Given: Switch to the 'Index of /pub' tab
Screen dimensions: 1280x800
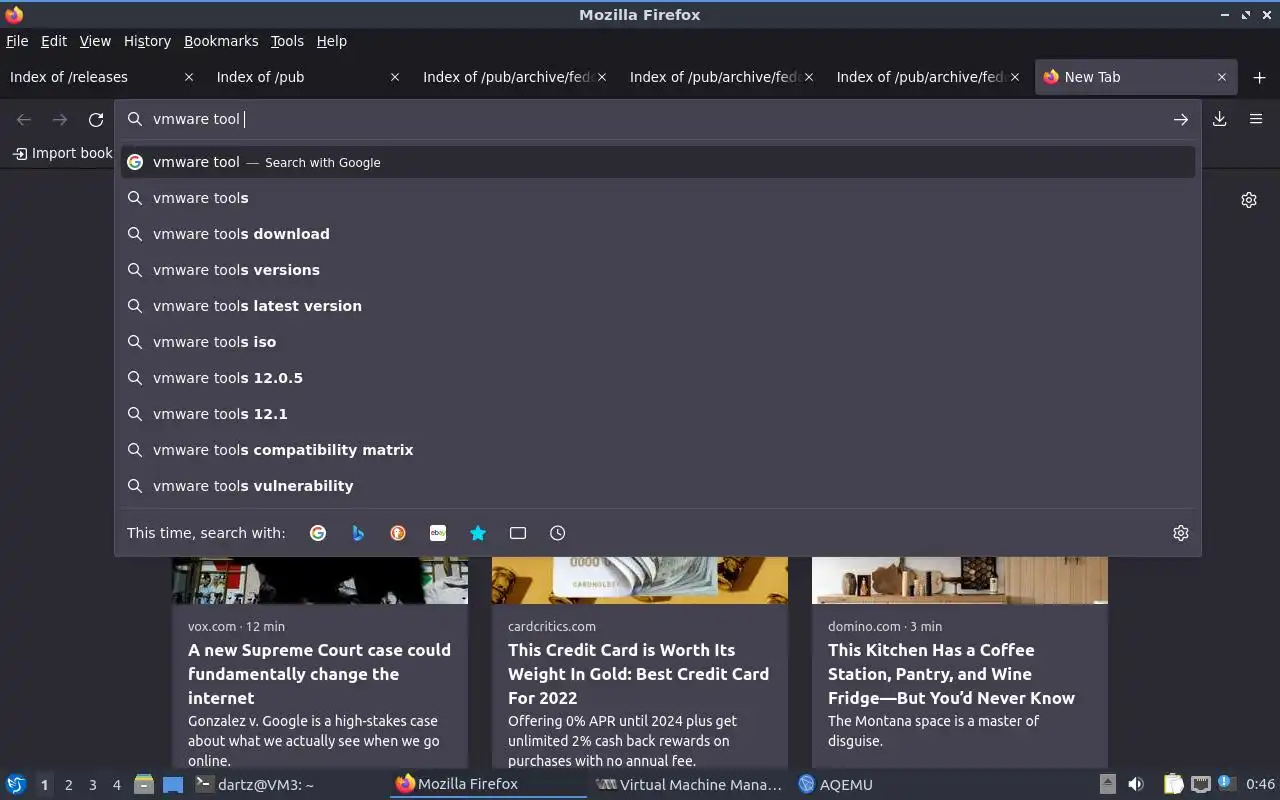Looking at the screenshot, I should coord(308,77).
